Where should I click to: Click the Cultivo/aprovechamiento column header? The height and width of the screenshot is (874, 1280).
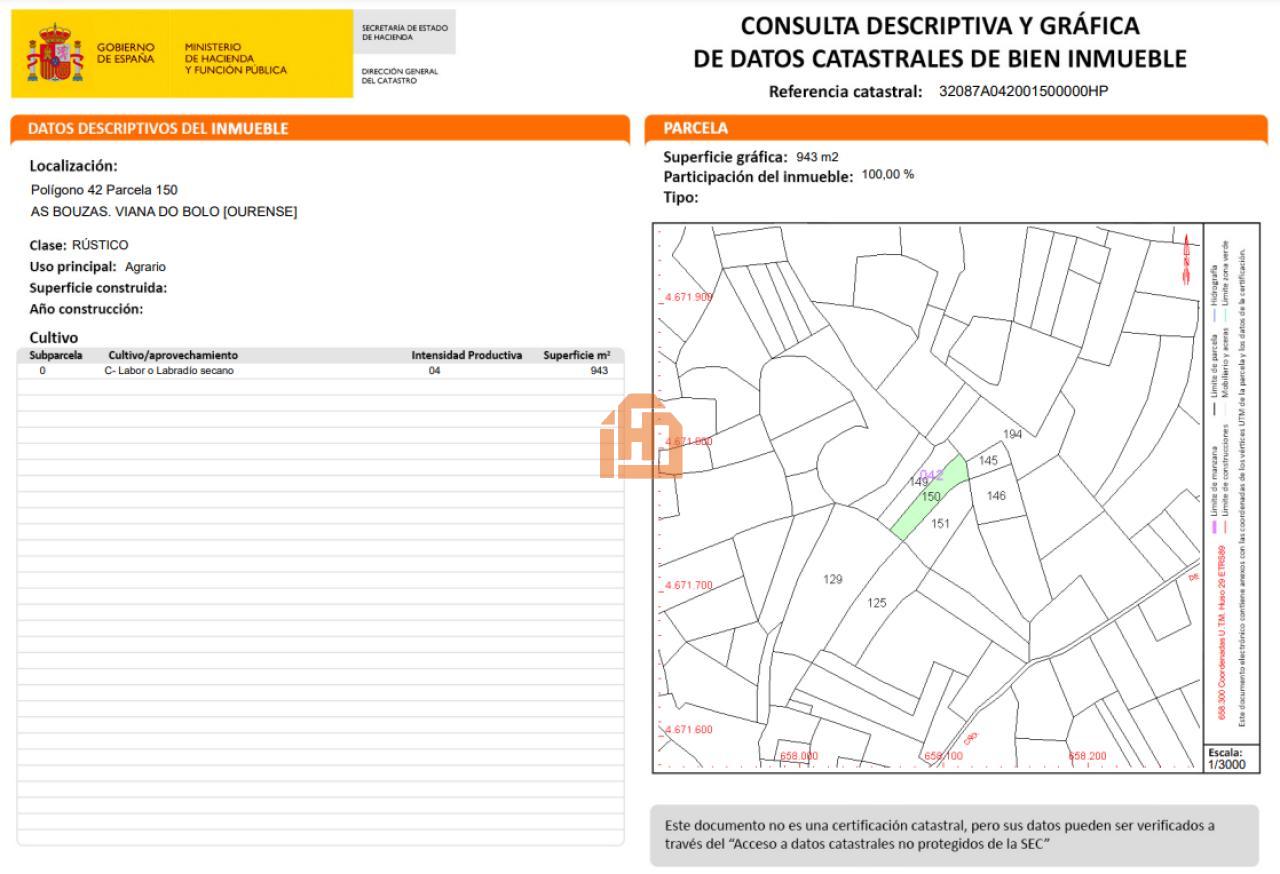(173, 355)
